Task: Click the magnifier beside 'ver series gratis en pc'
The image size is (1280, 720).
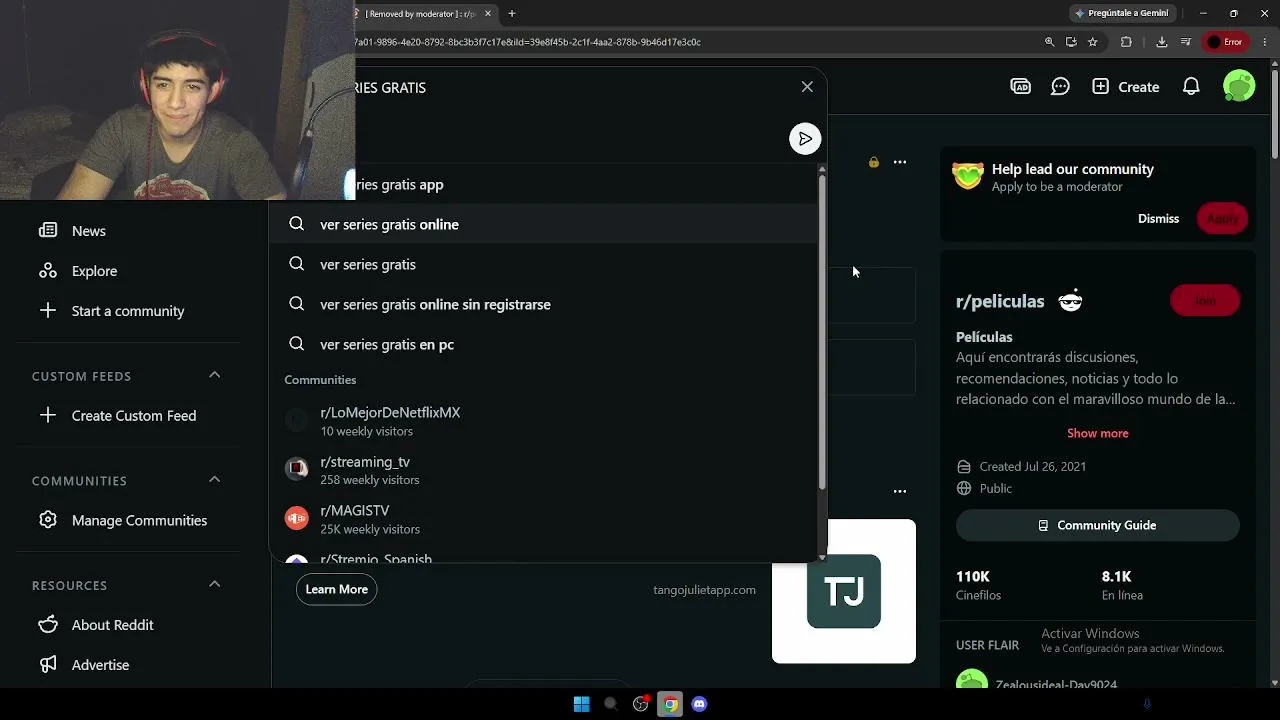Action: click(x=296, y=344)
